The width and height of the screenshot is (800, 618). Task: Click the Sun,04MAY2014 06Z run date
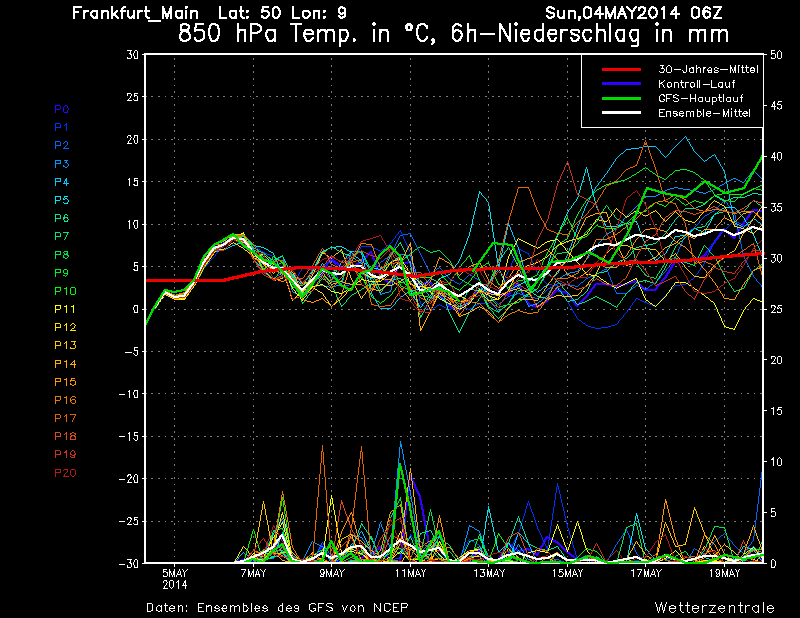click(x=634, y=13)
